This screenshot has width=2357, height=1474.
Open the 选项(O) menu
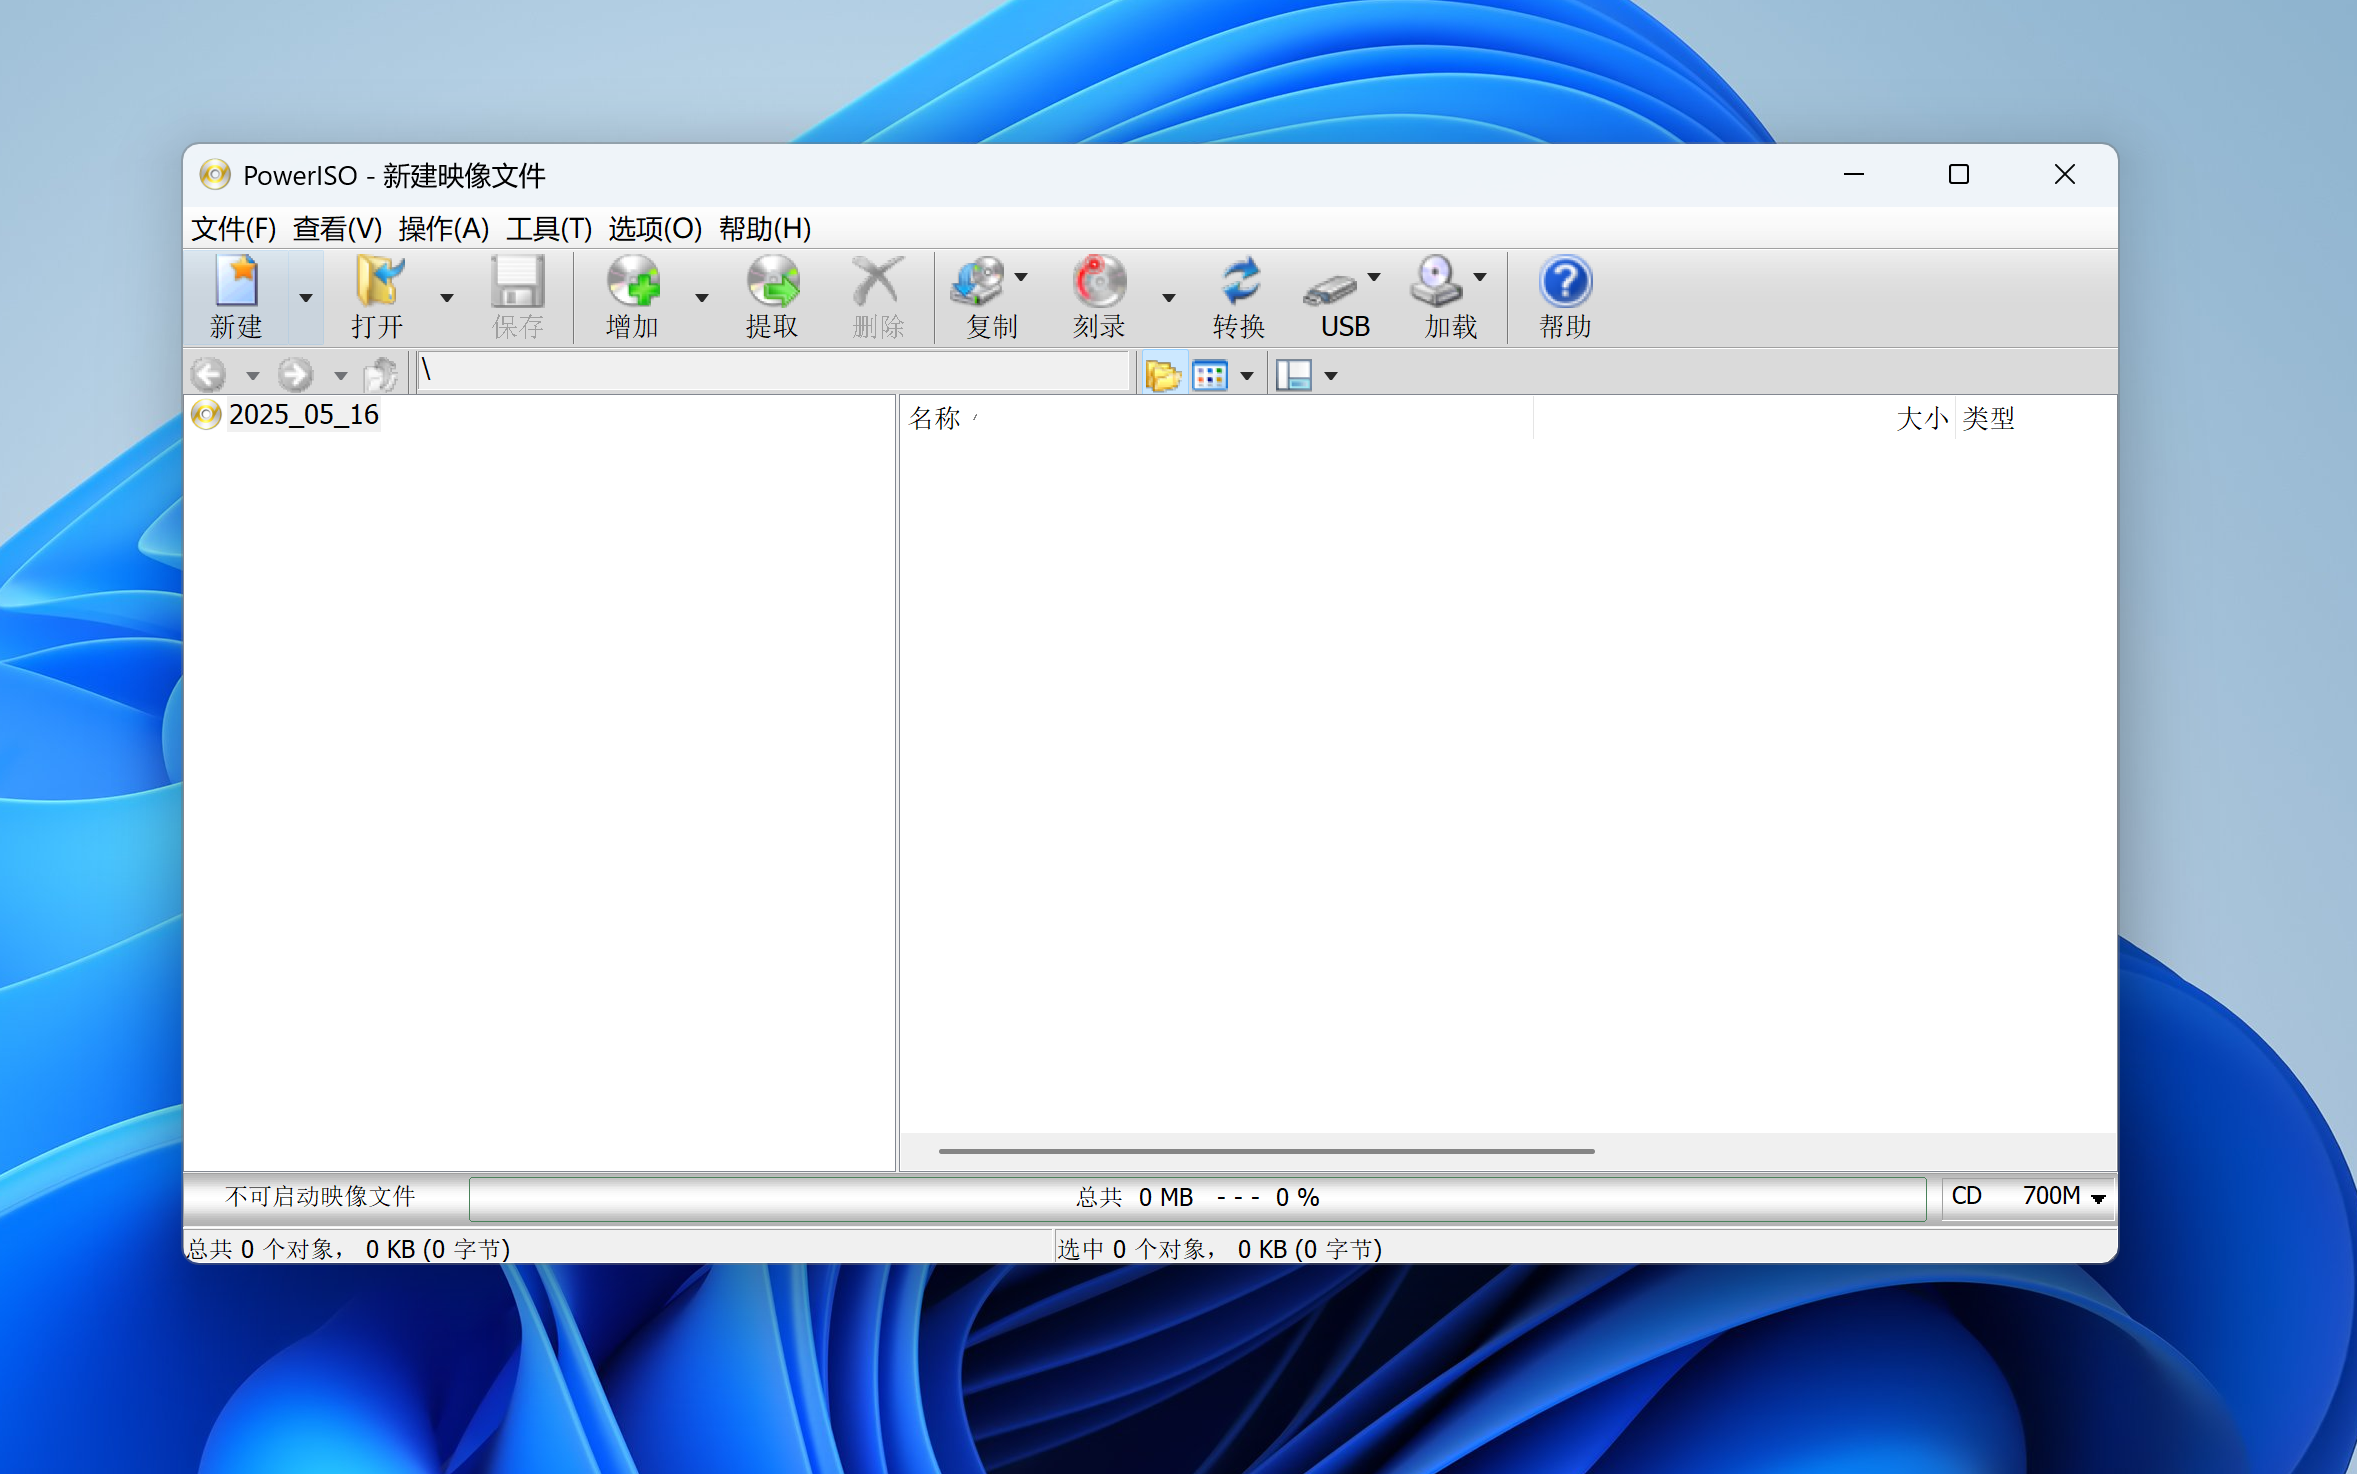point(655,229)
